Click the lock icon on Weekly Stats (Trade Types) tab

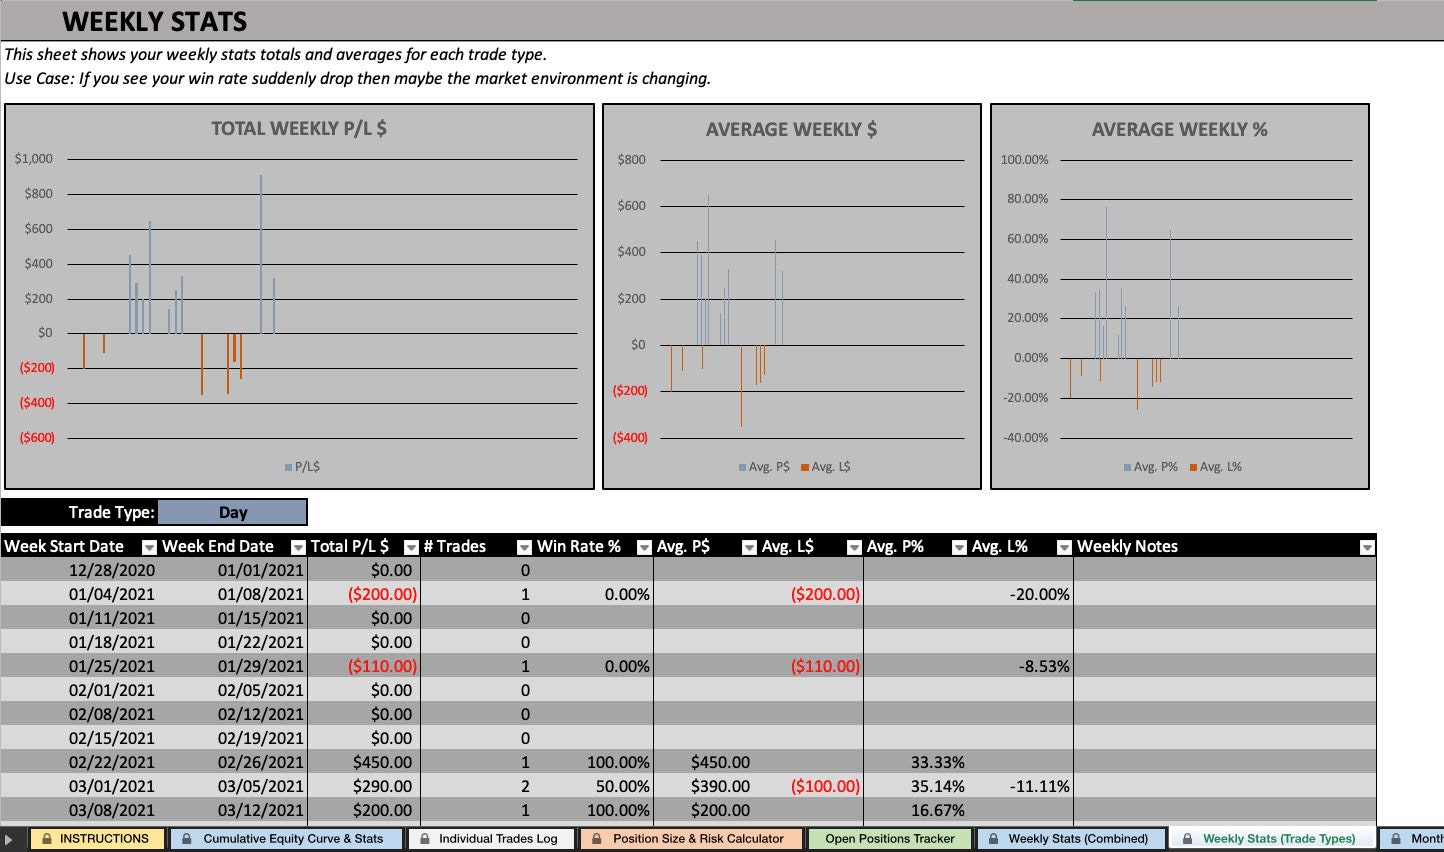1188,838
